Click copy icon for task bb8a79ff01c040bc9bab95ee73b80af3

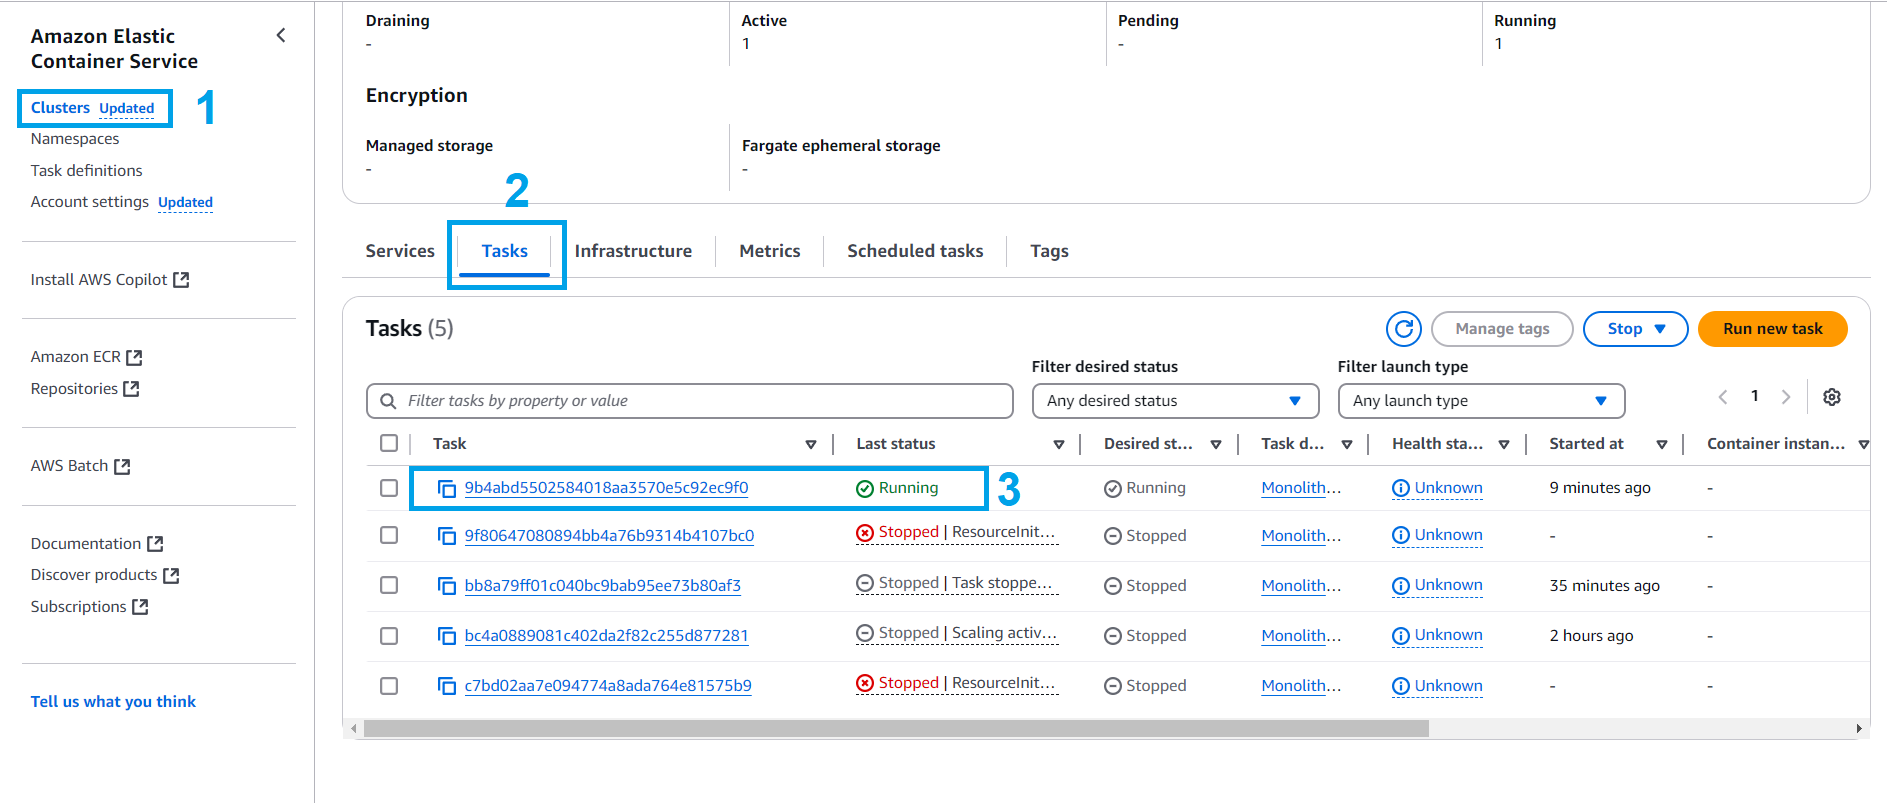click(447, 586)
